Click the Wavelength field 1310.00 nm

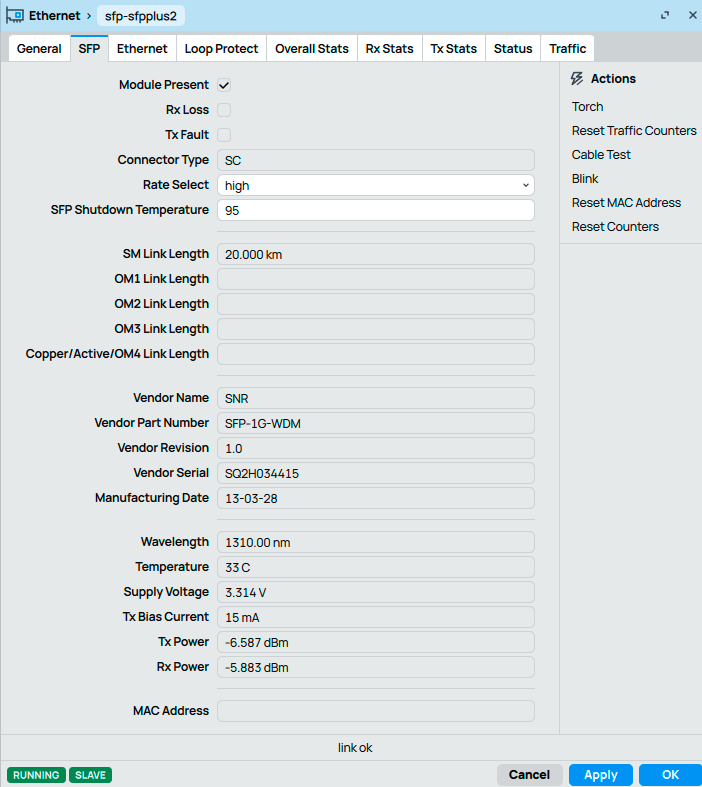pyautogui.click(x=376, y=543)
